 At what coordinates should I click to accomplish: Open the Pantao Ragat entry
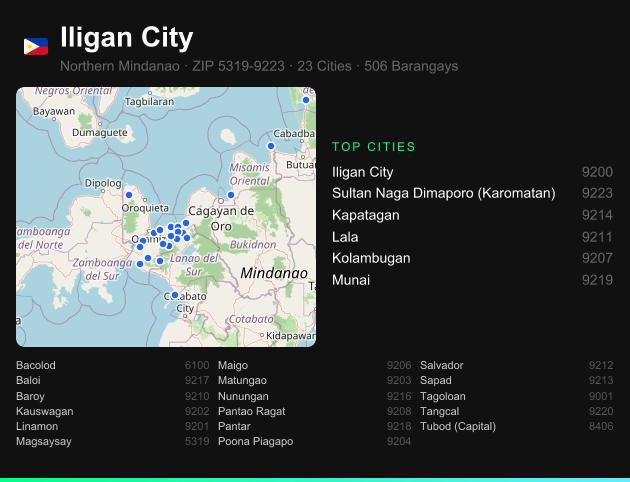[x=315, y=411]
